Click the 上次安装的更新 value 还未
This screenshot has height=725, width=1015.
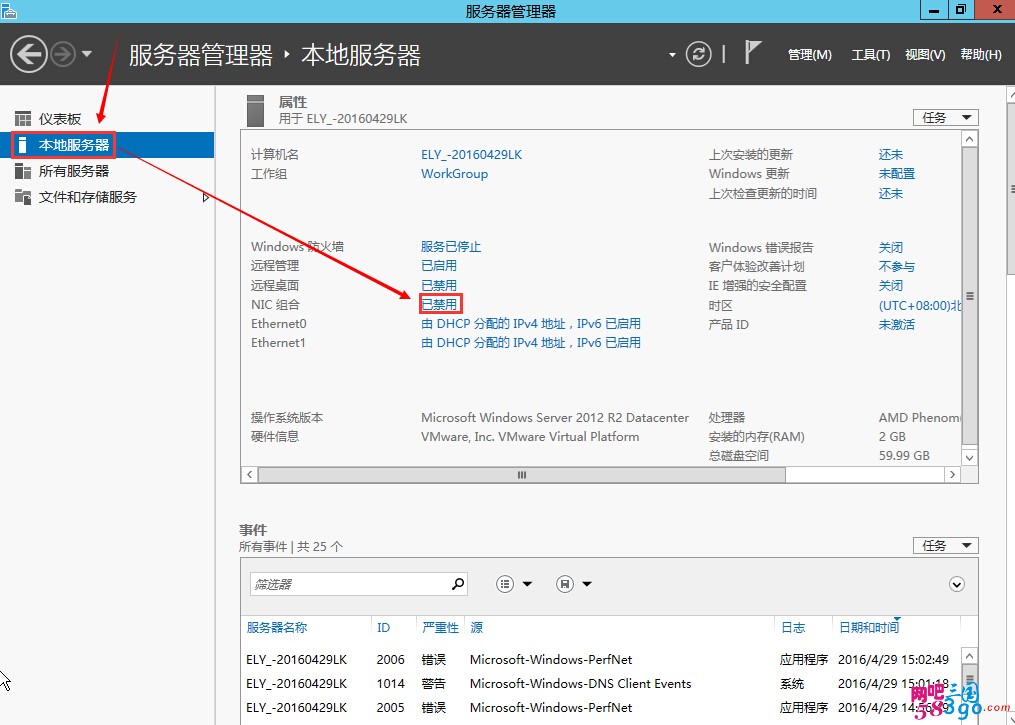coord(891,155)
